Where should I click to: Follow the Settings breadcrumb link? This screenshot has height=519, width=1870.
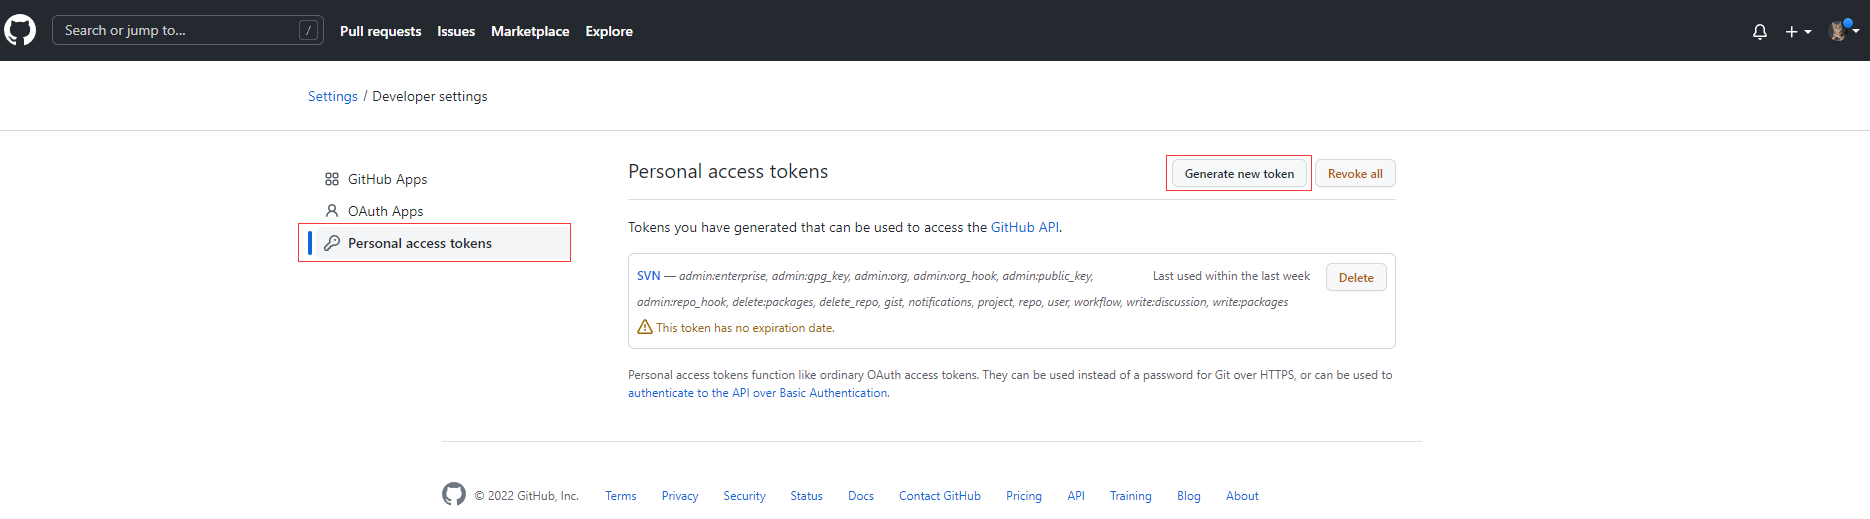point(333,96)
